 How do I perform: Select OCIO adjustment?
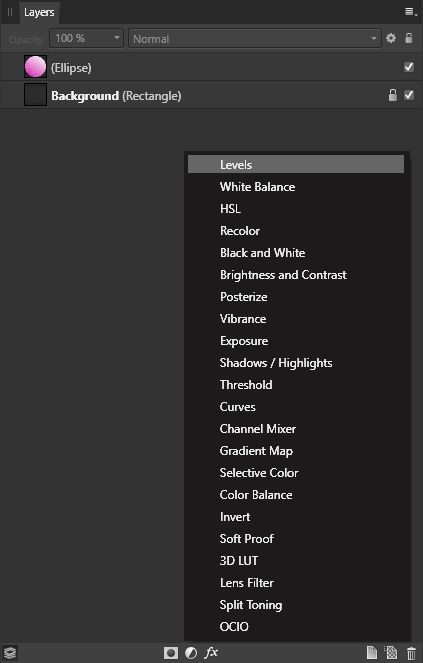[x=296, y=626]
